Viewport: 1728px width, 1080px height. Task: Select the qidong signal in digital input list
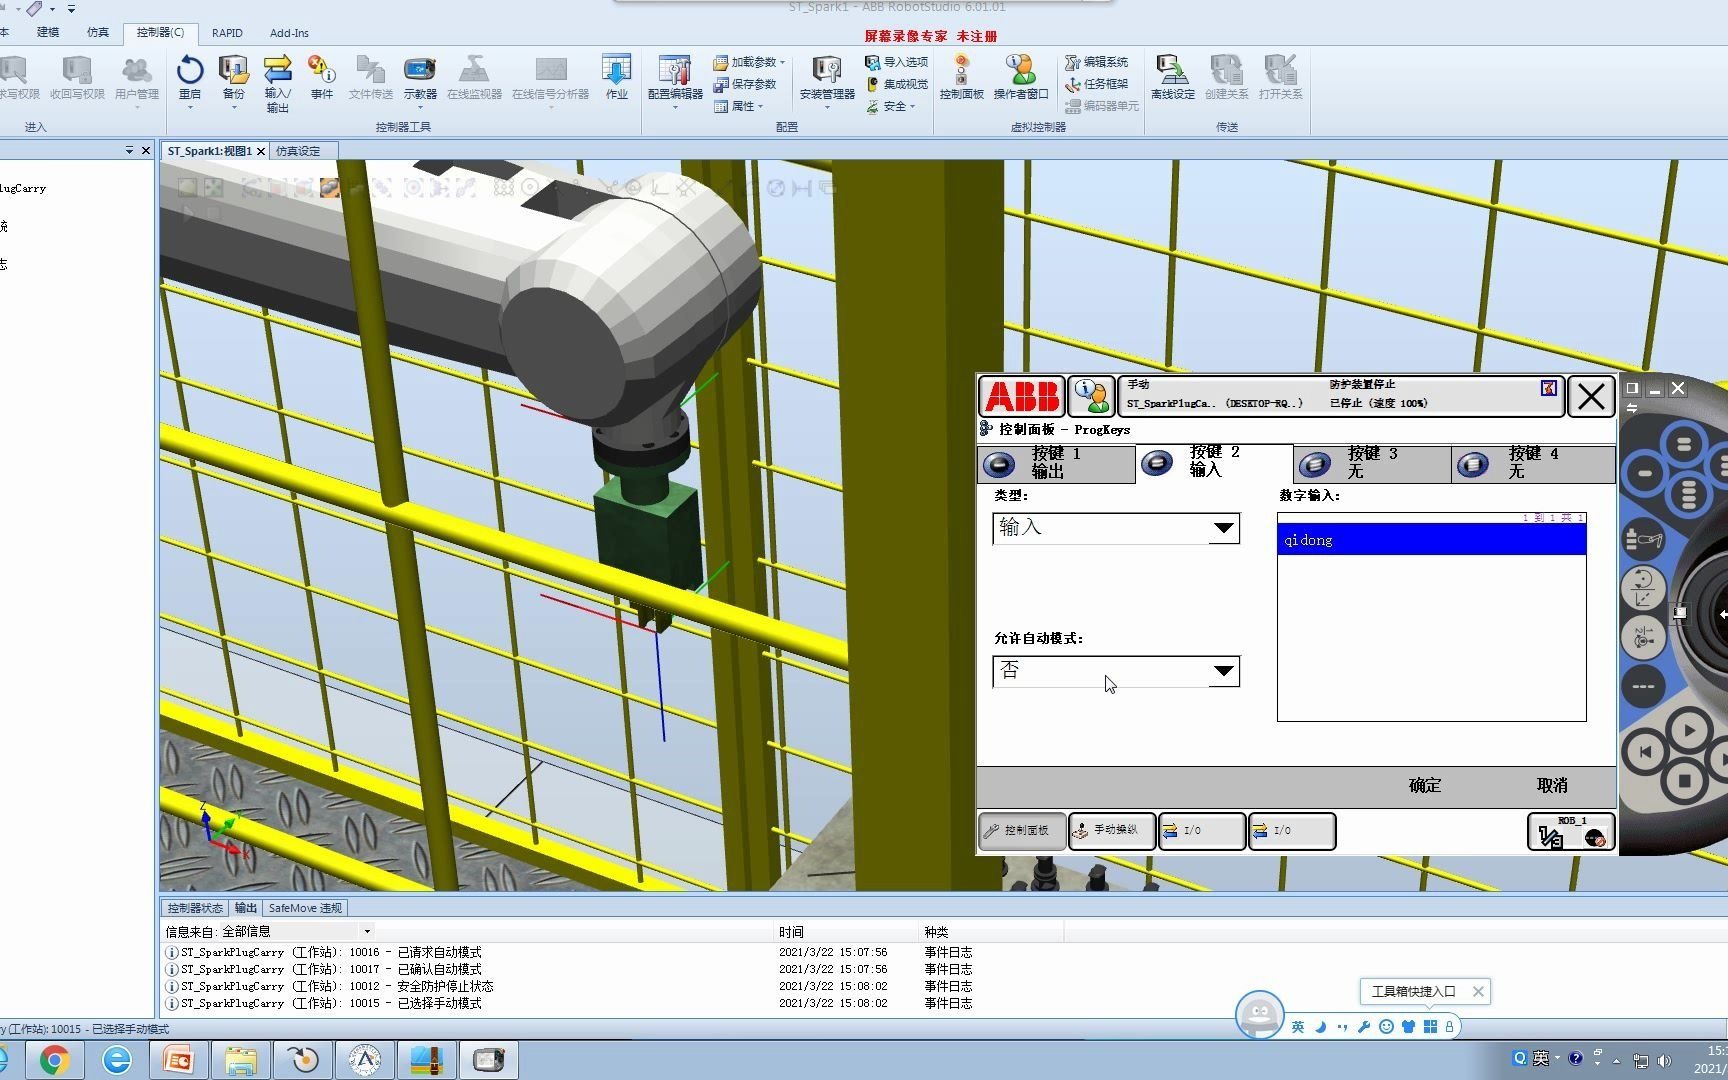(x=1431, y=540)
